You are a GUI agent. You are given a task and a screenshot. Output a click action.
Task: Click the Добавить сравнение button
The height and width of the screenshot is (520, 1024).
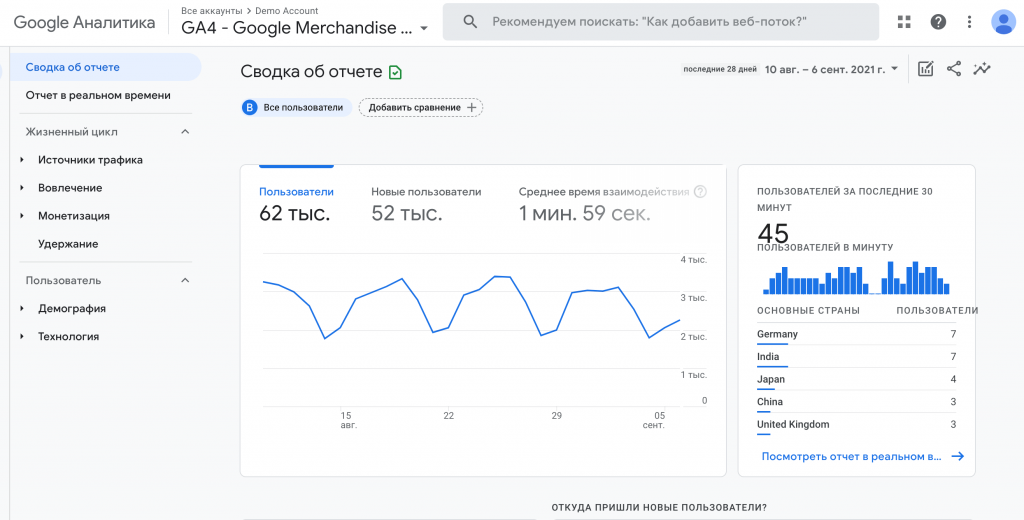click(x=420, y=107)
